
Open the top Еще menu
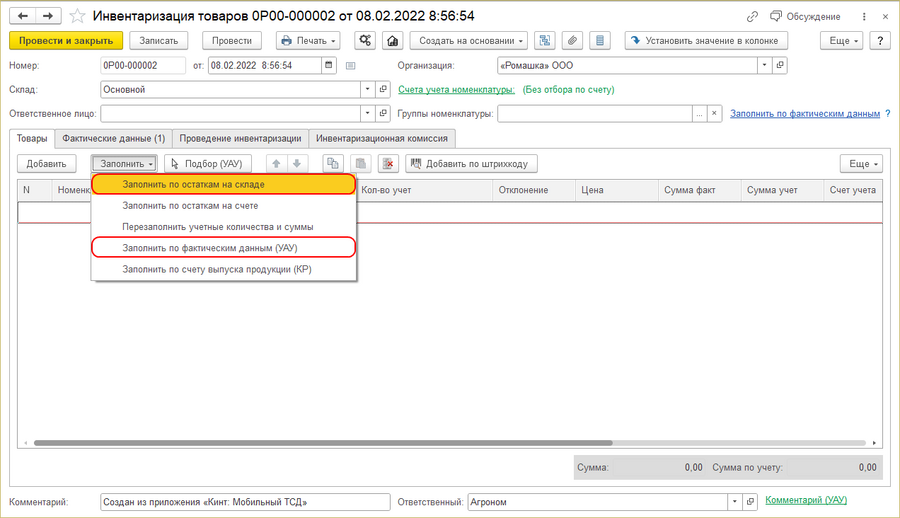point(842,41)
